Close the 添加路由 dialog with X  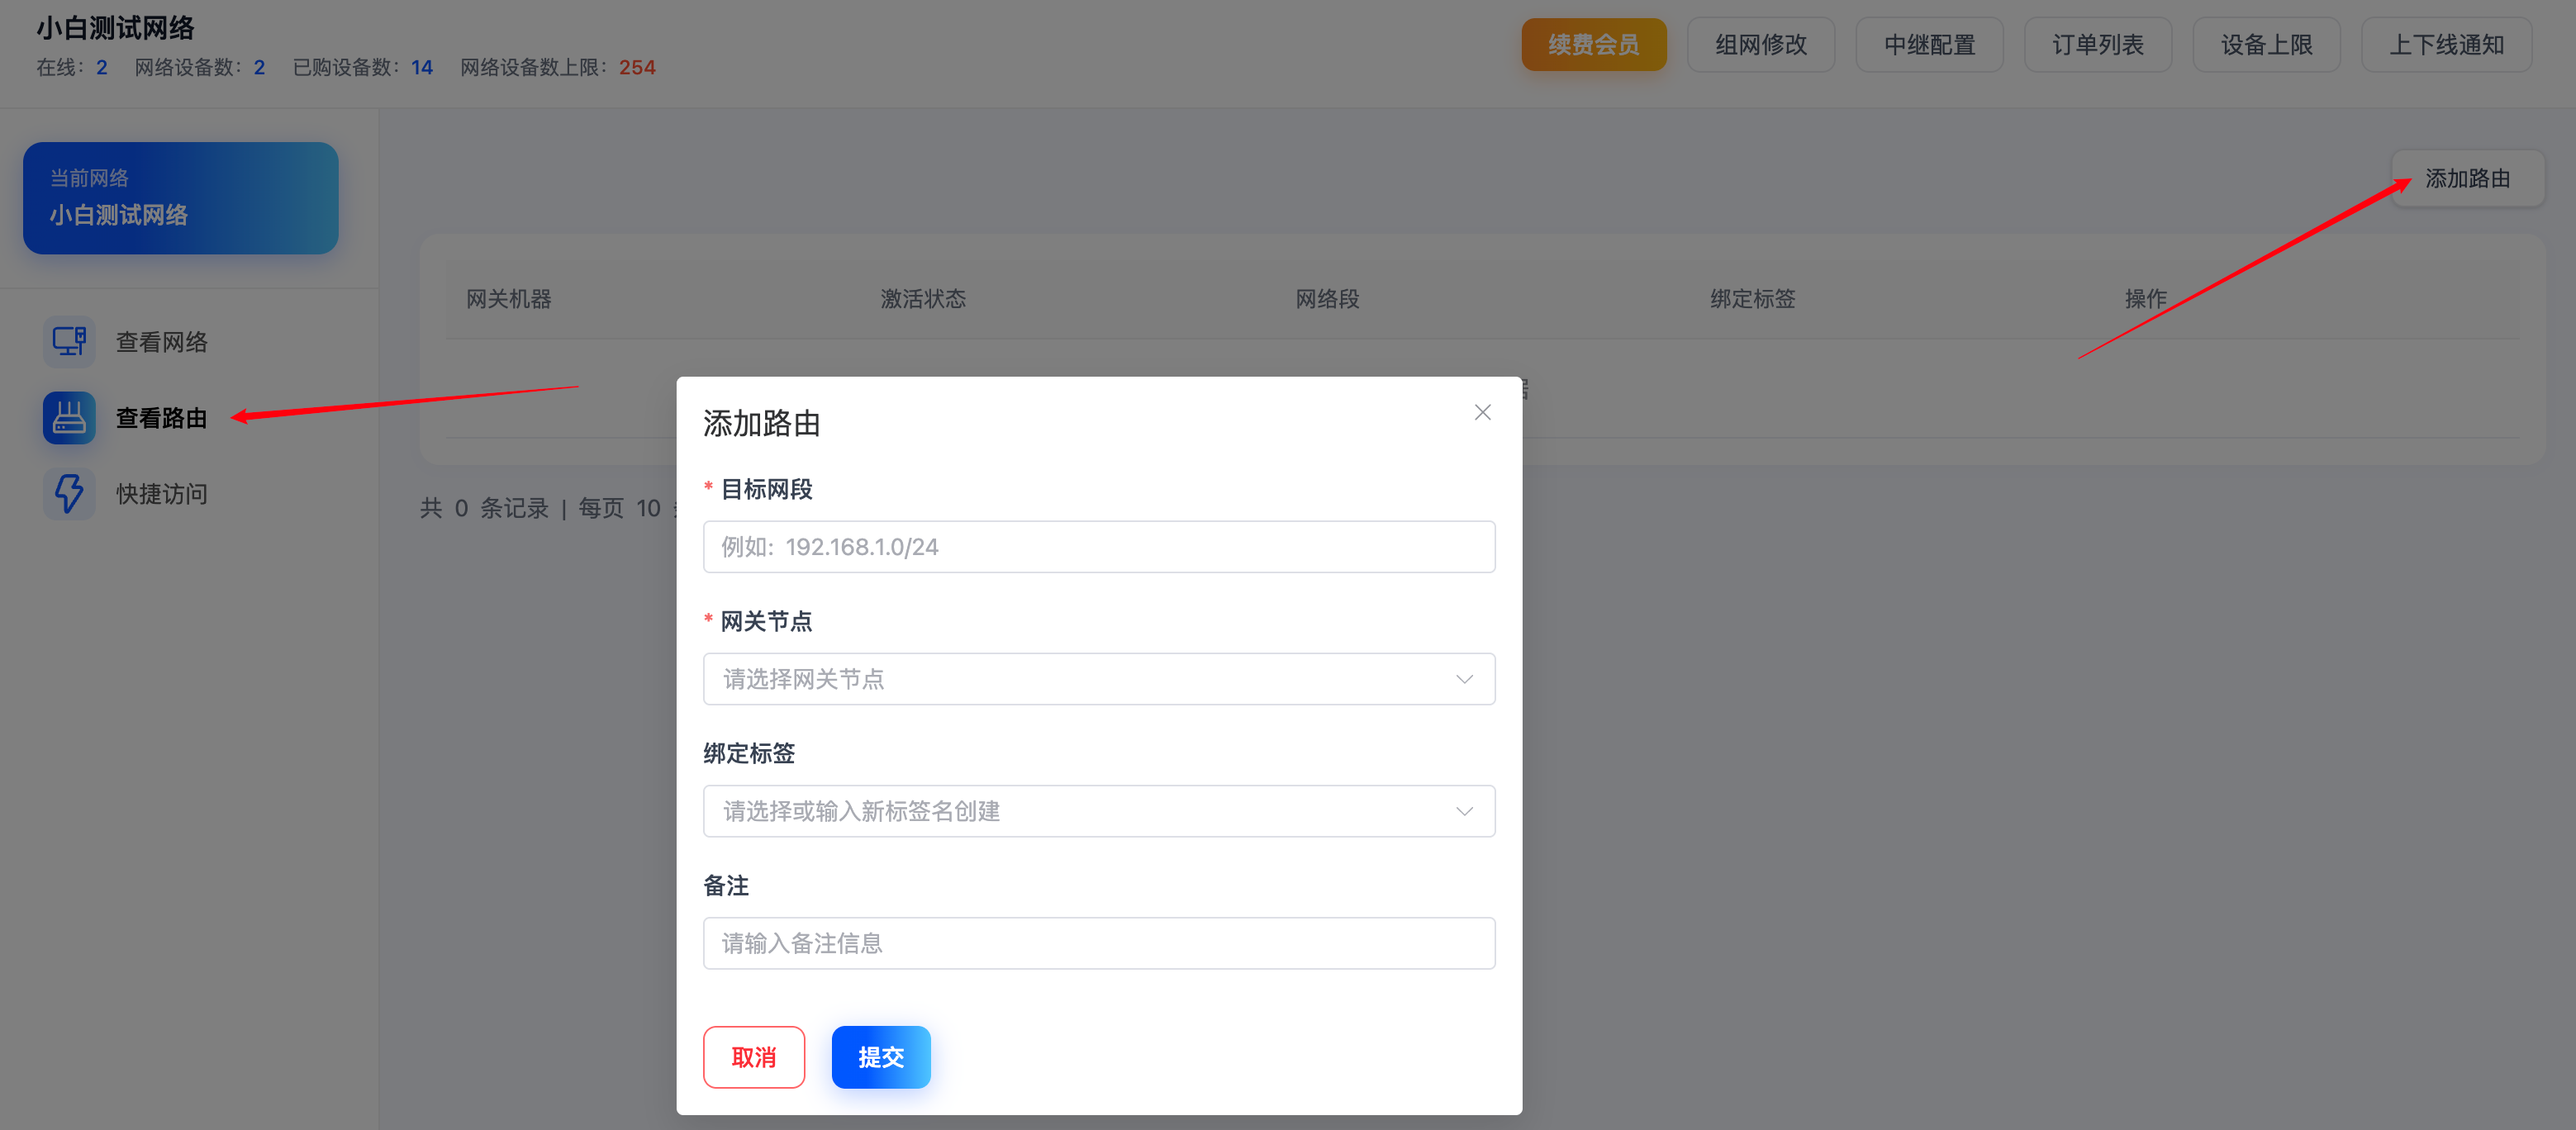1482,412
